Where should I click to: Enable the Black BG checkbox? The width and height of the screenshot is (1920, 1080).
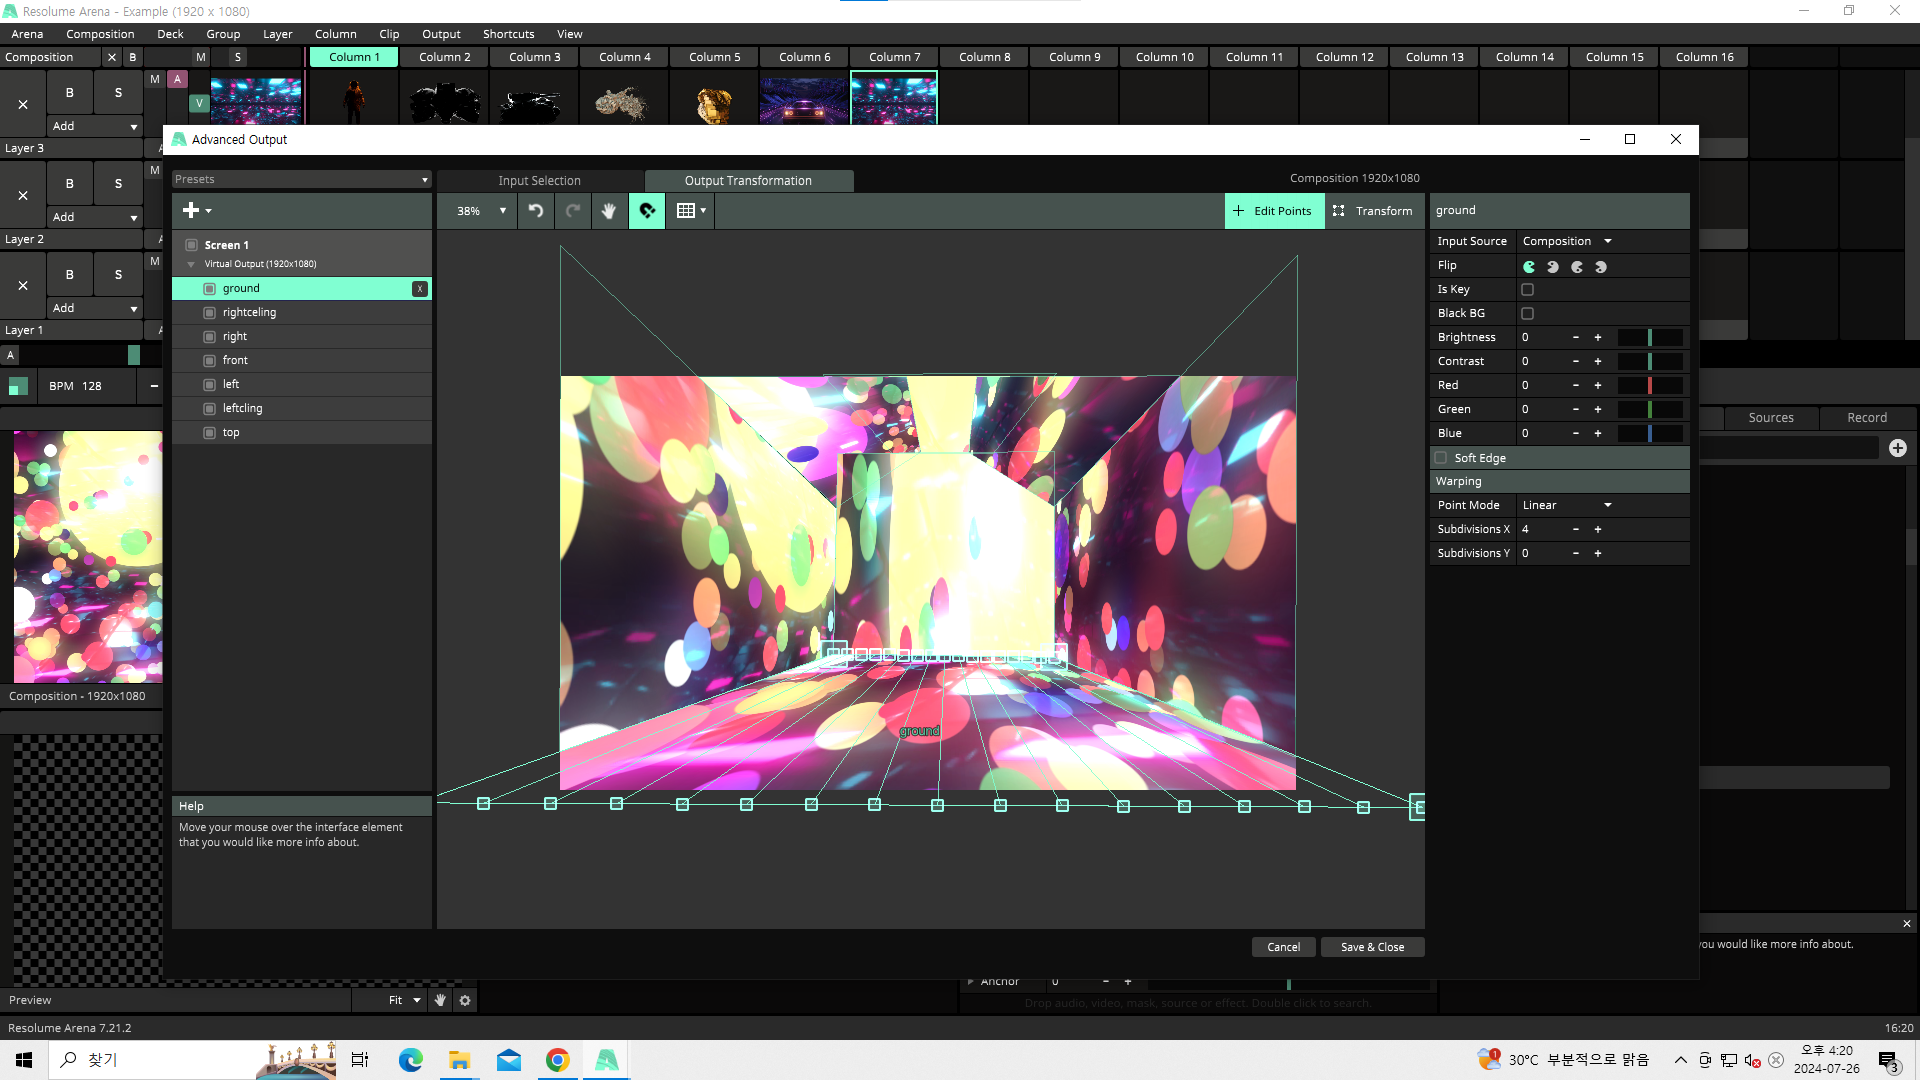click(1527, 314)
